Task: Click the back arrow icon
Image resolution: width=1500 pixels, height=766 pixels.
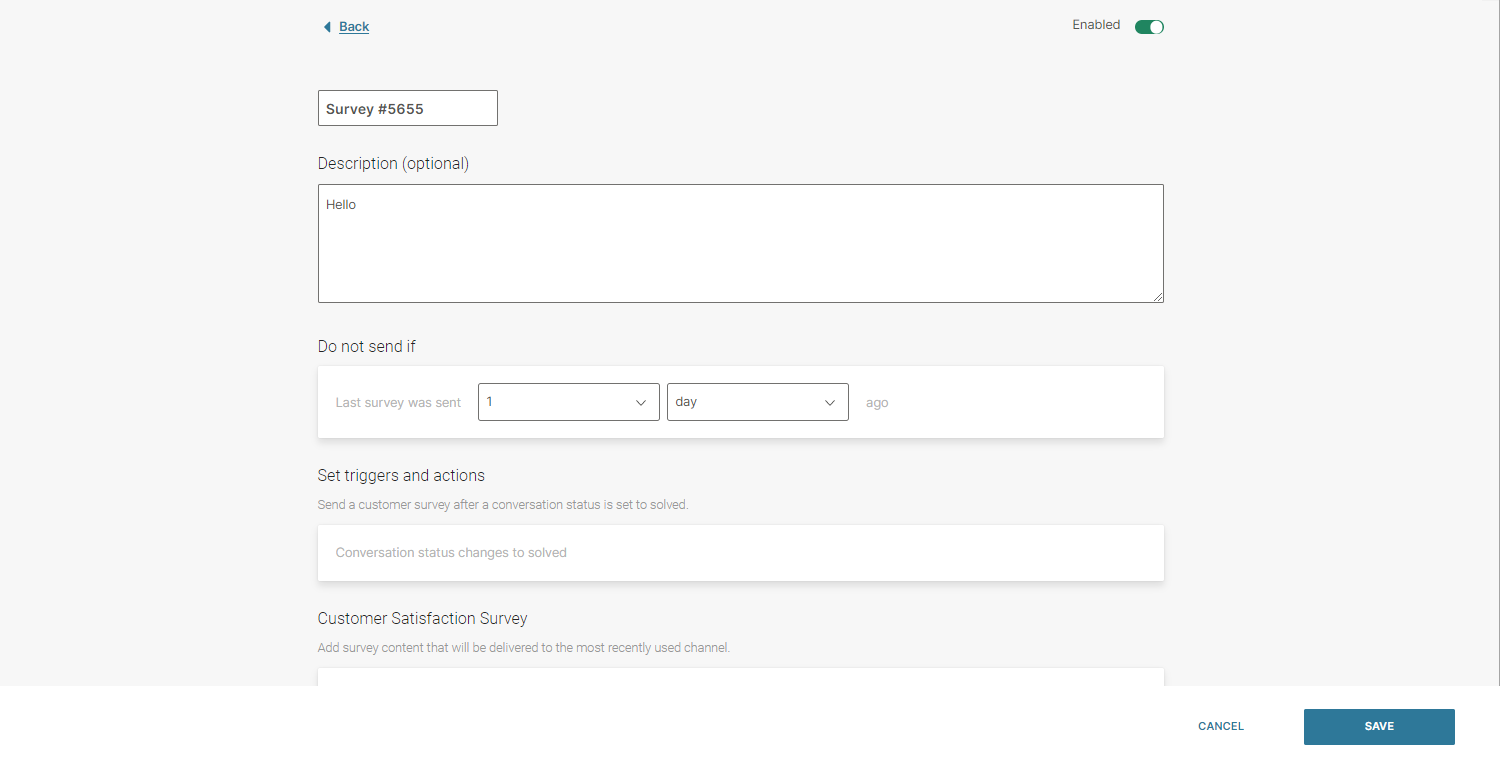Action: point(326,27)
